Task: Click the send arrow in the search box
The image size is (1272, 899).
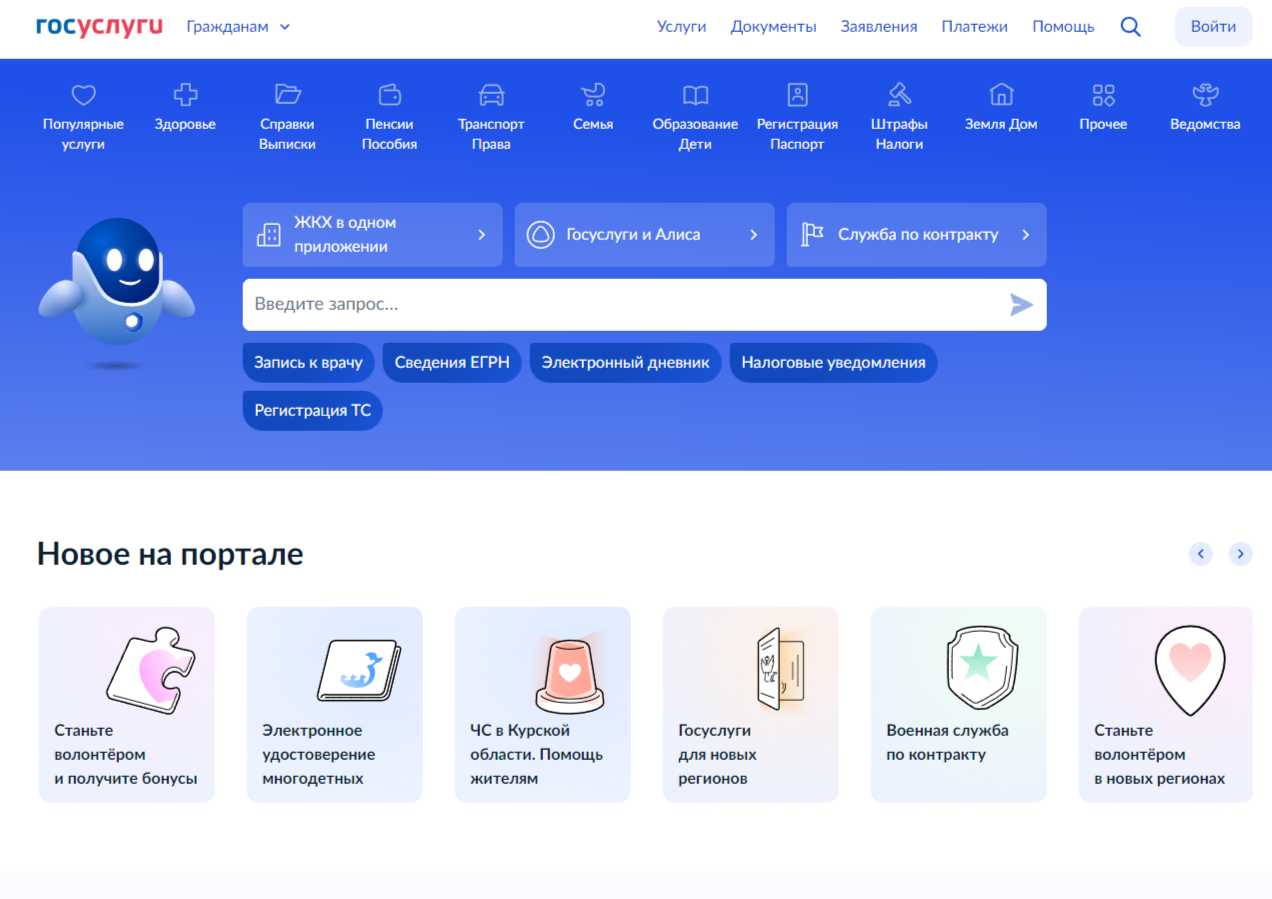Action: click(x=1020, y=305)
